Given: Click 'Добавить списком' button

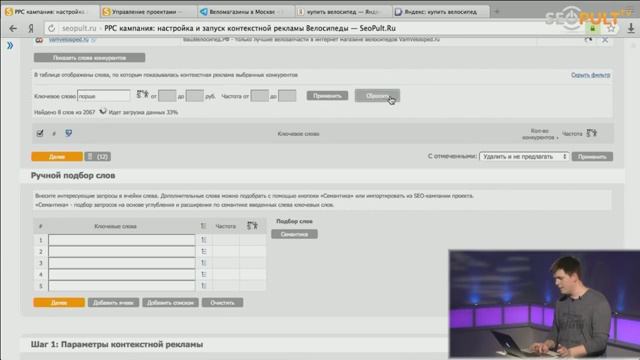Looking at the screenshot, I should click(170, 302).
